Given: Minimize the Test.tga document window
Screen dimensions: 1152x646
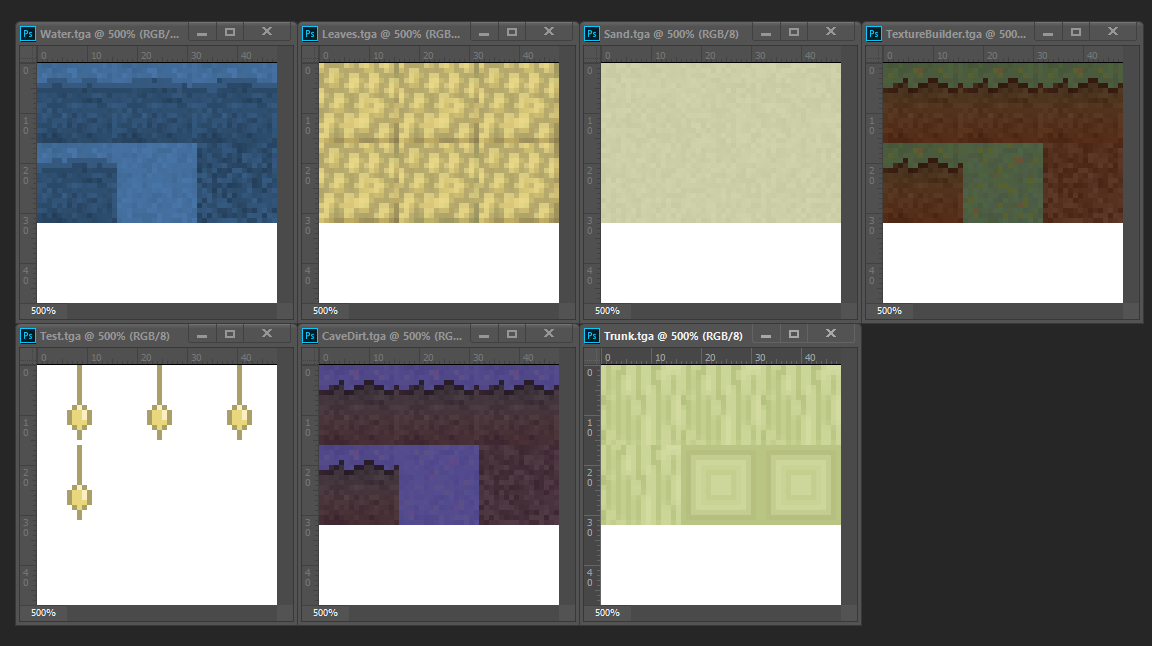Looking at the screenshot, I should [202, 335].
